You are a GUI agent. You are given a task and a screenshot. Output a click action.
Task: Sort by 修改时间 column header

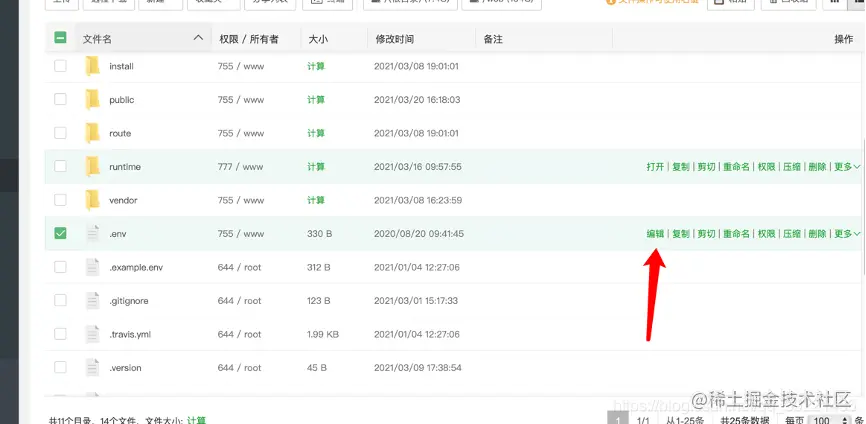(x=394, y=39)
